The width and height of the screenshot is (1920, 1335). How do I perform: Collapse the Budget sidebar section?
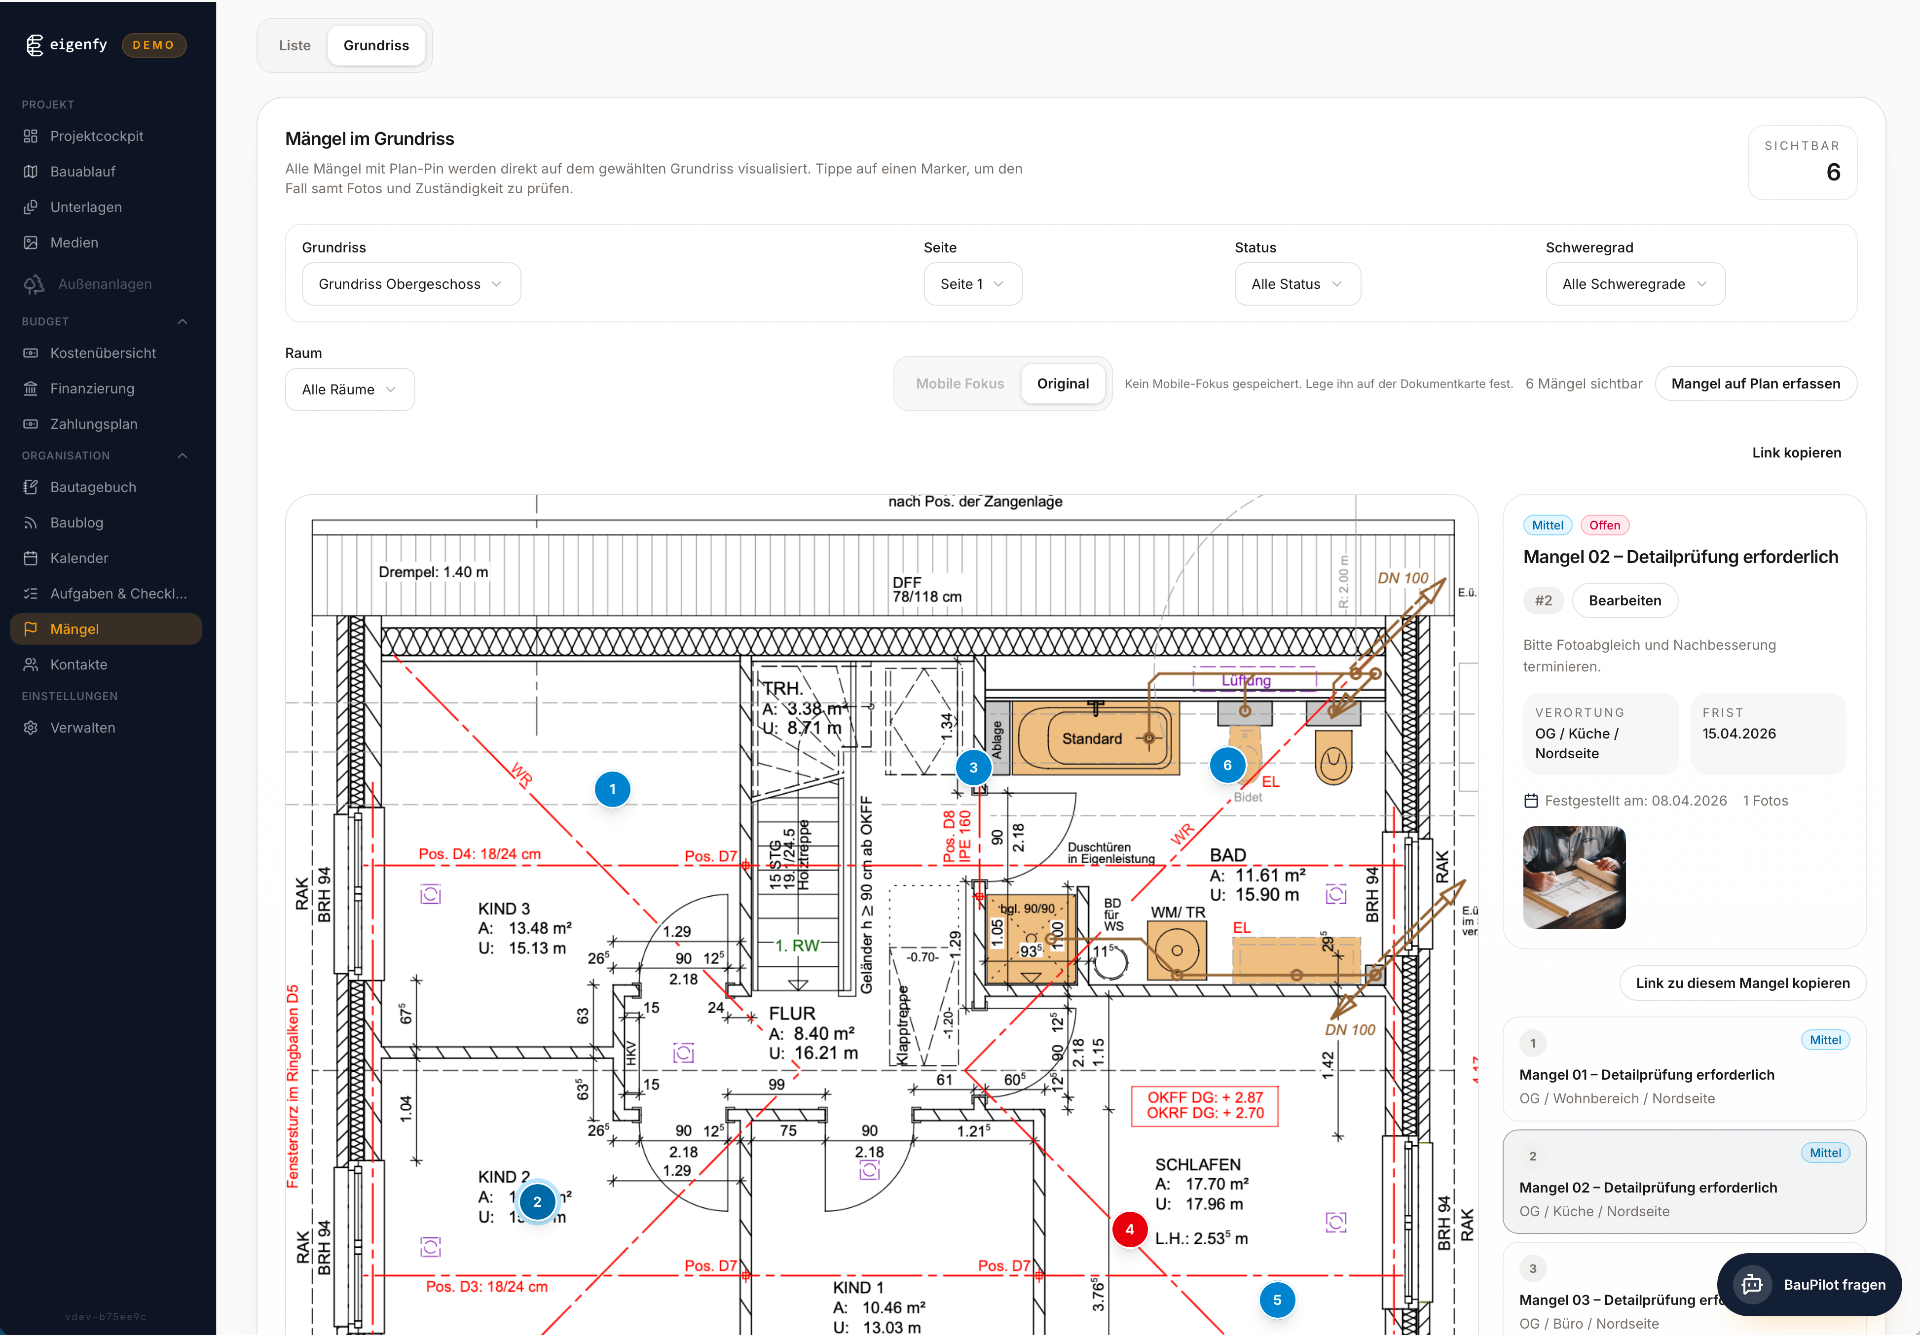182,321
